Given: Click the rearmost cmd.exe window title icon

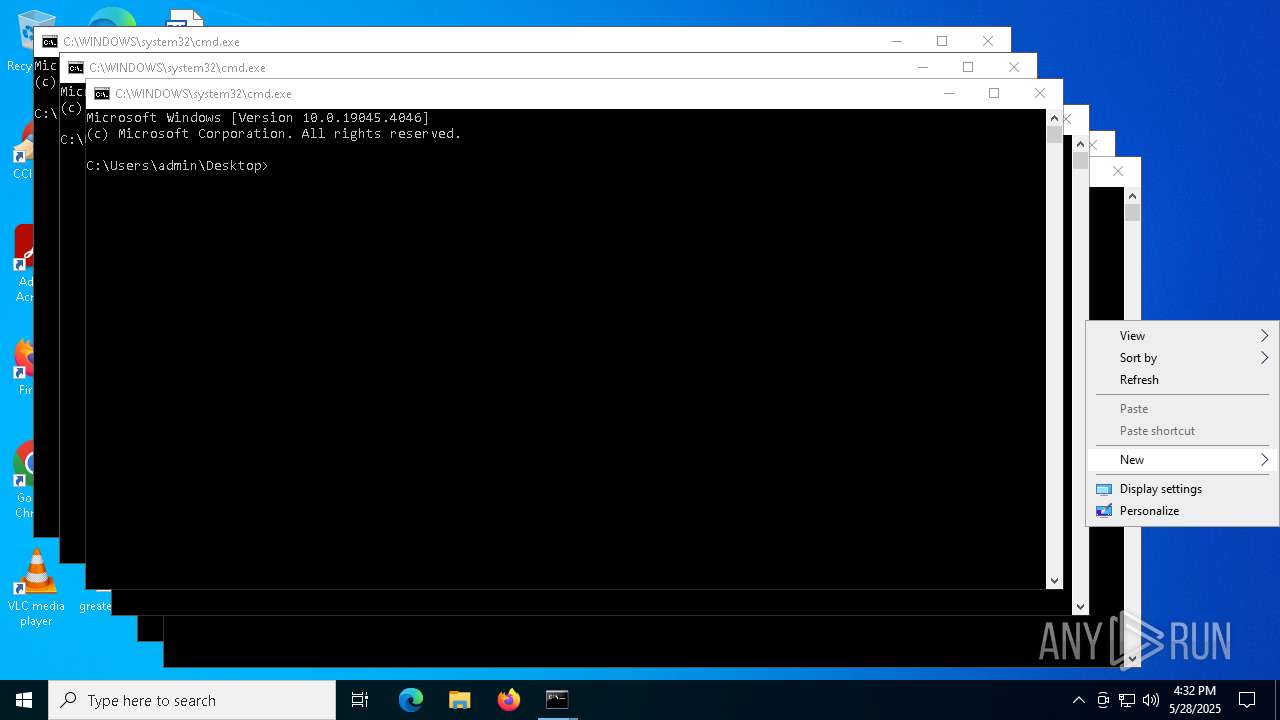Looking at the screenshot, I should tap(49, 42).
